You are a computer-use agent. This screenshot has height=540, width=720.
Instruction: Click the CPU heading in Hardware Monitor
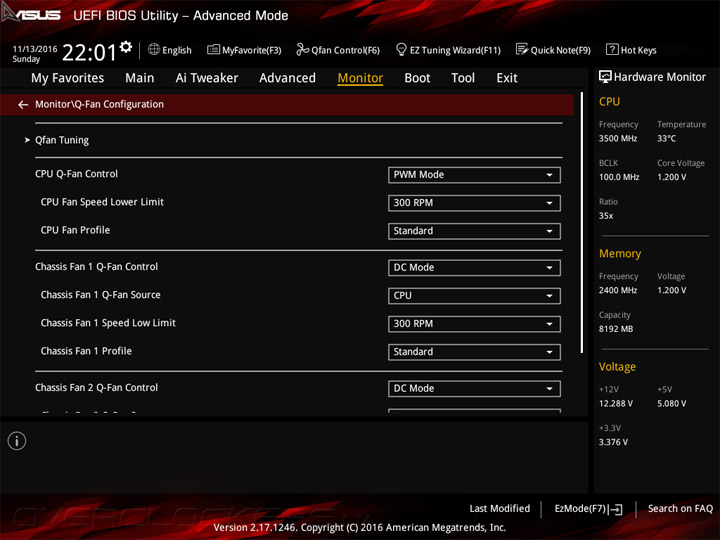click(x=609, y=101)
